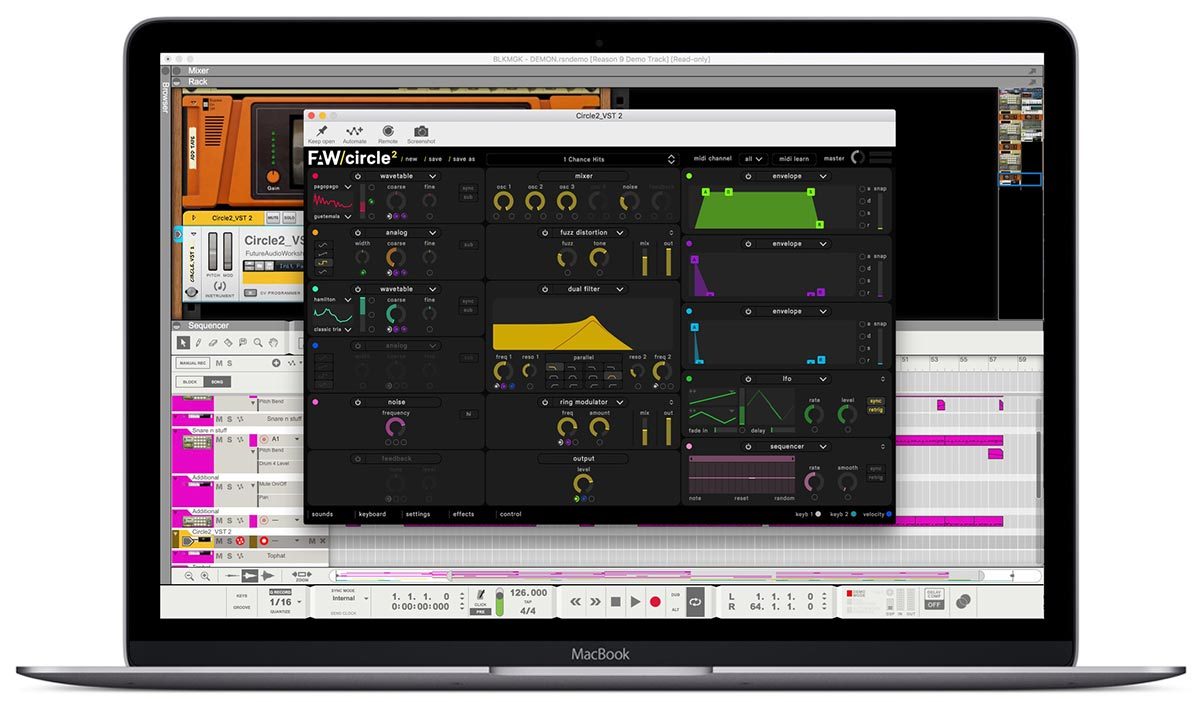Click the Rack device Circle2_VST 2 Mute button
1200x702 pixels.
tap(273, 217)
